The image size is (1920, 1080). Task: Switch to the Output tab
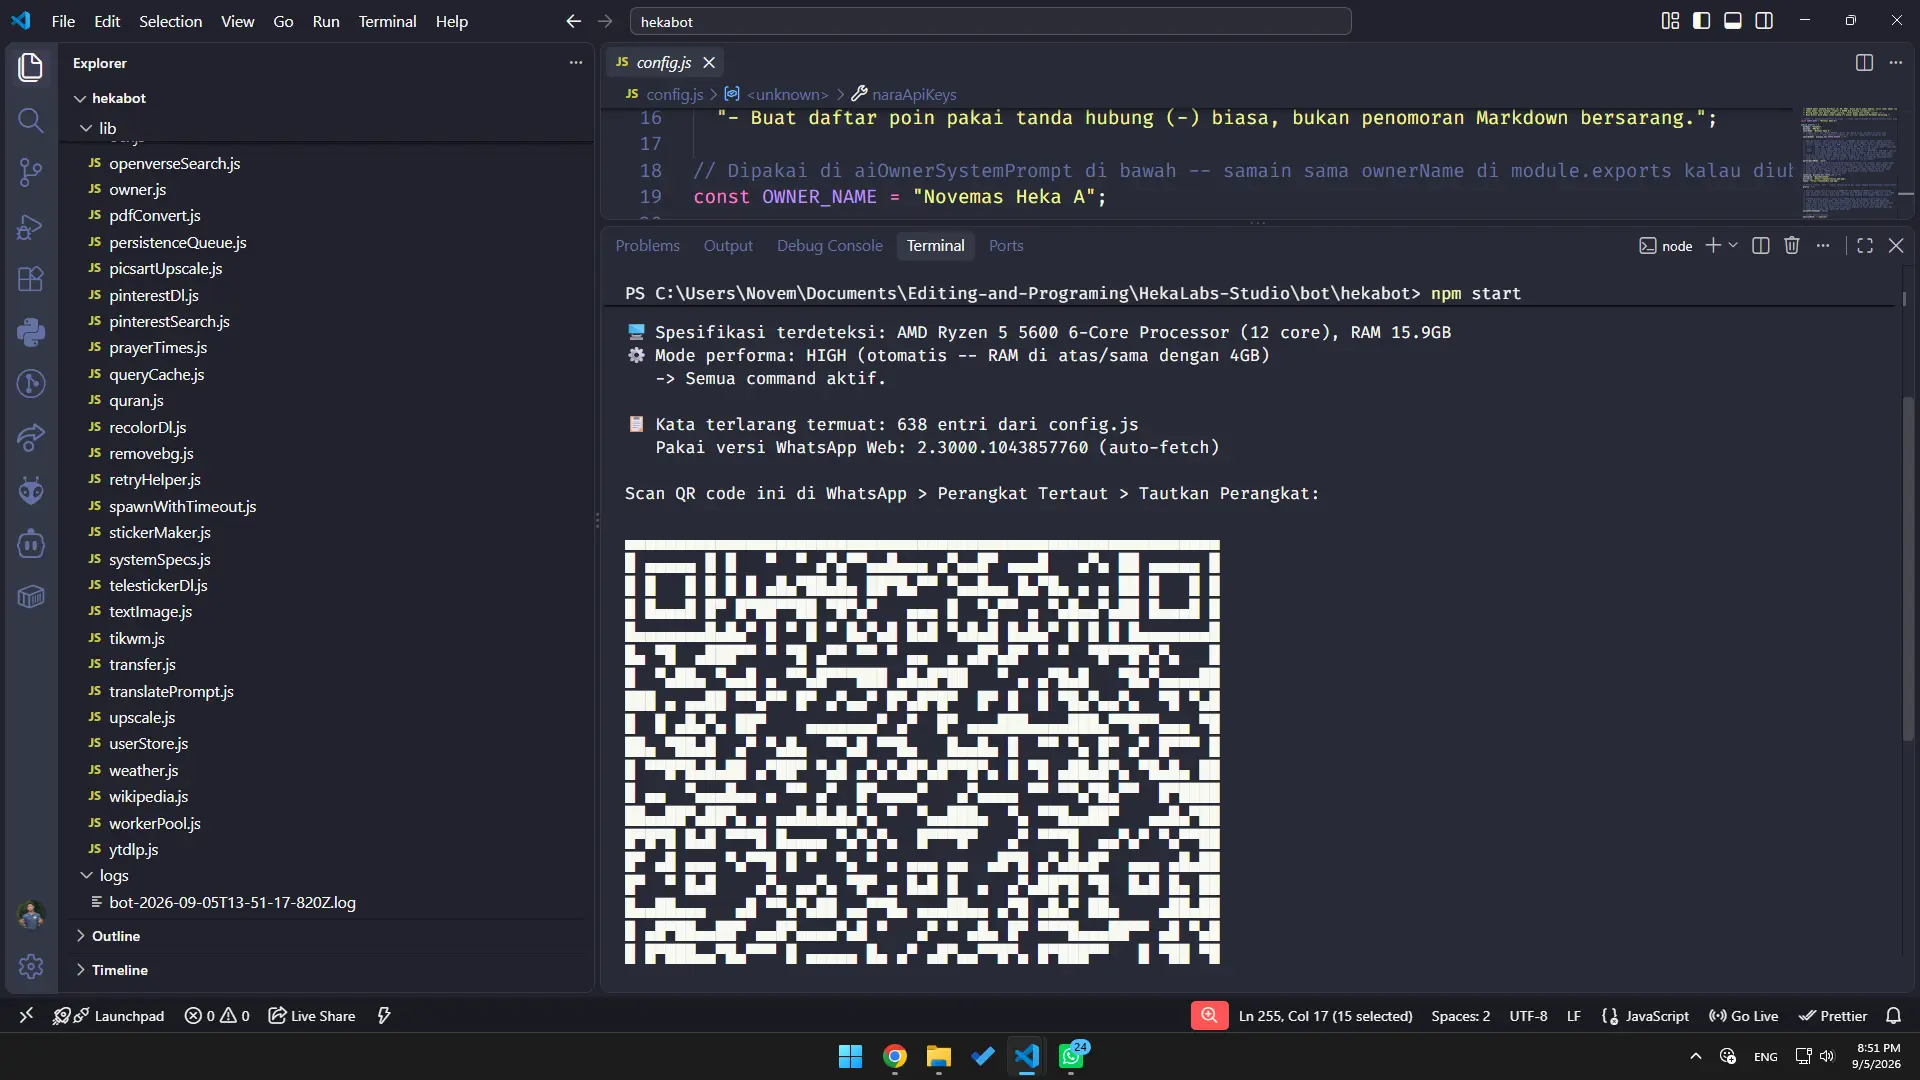(x=728, y=245)
